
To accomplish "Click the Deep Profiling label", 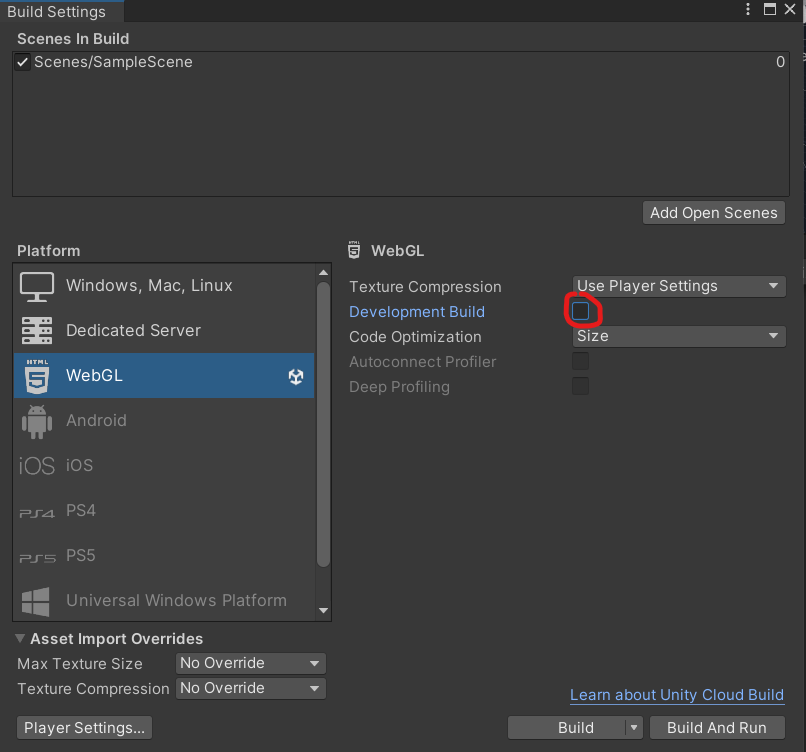I will pos(399,387).
